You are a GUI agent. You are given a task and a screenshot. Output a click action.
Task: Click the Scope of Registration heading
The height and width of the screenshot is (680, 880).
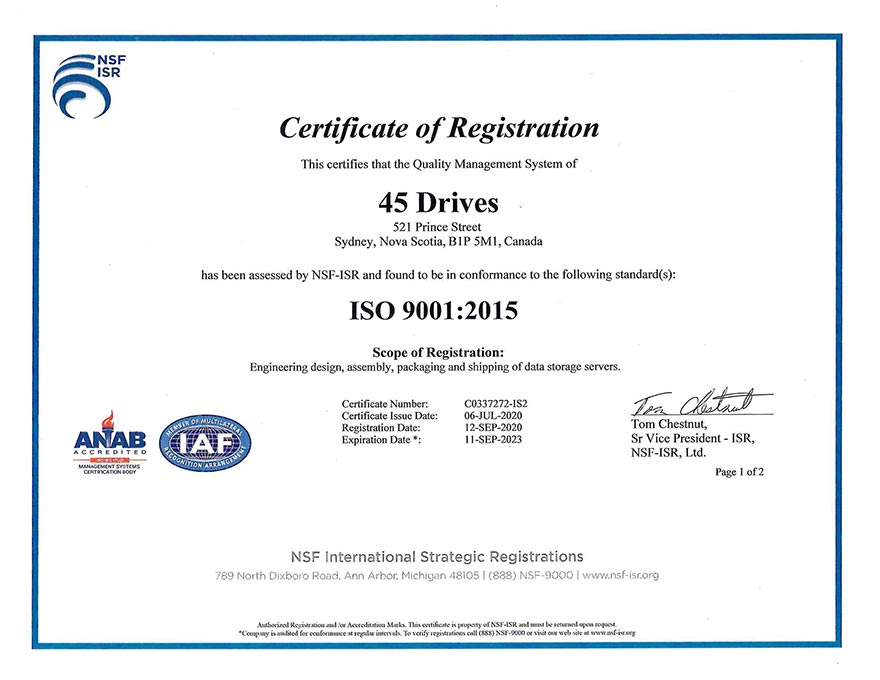(x=438, y=352)
